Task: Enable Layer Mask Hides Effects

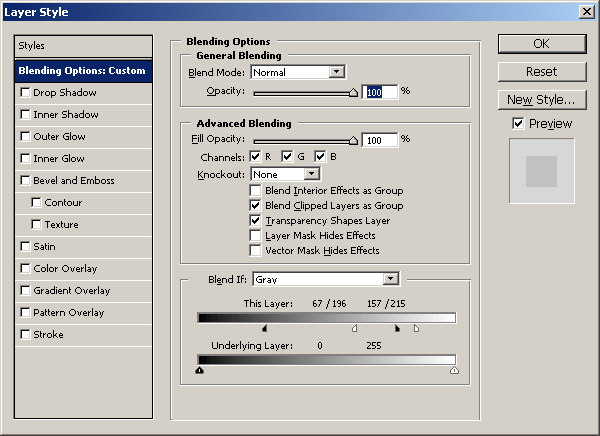Action: coord(255,235)
